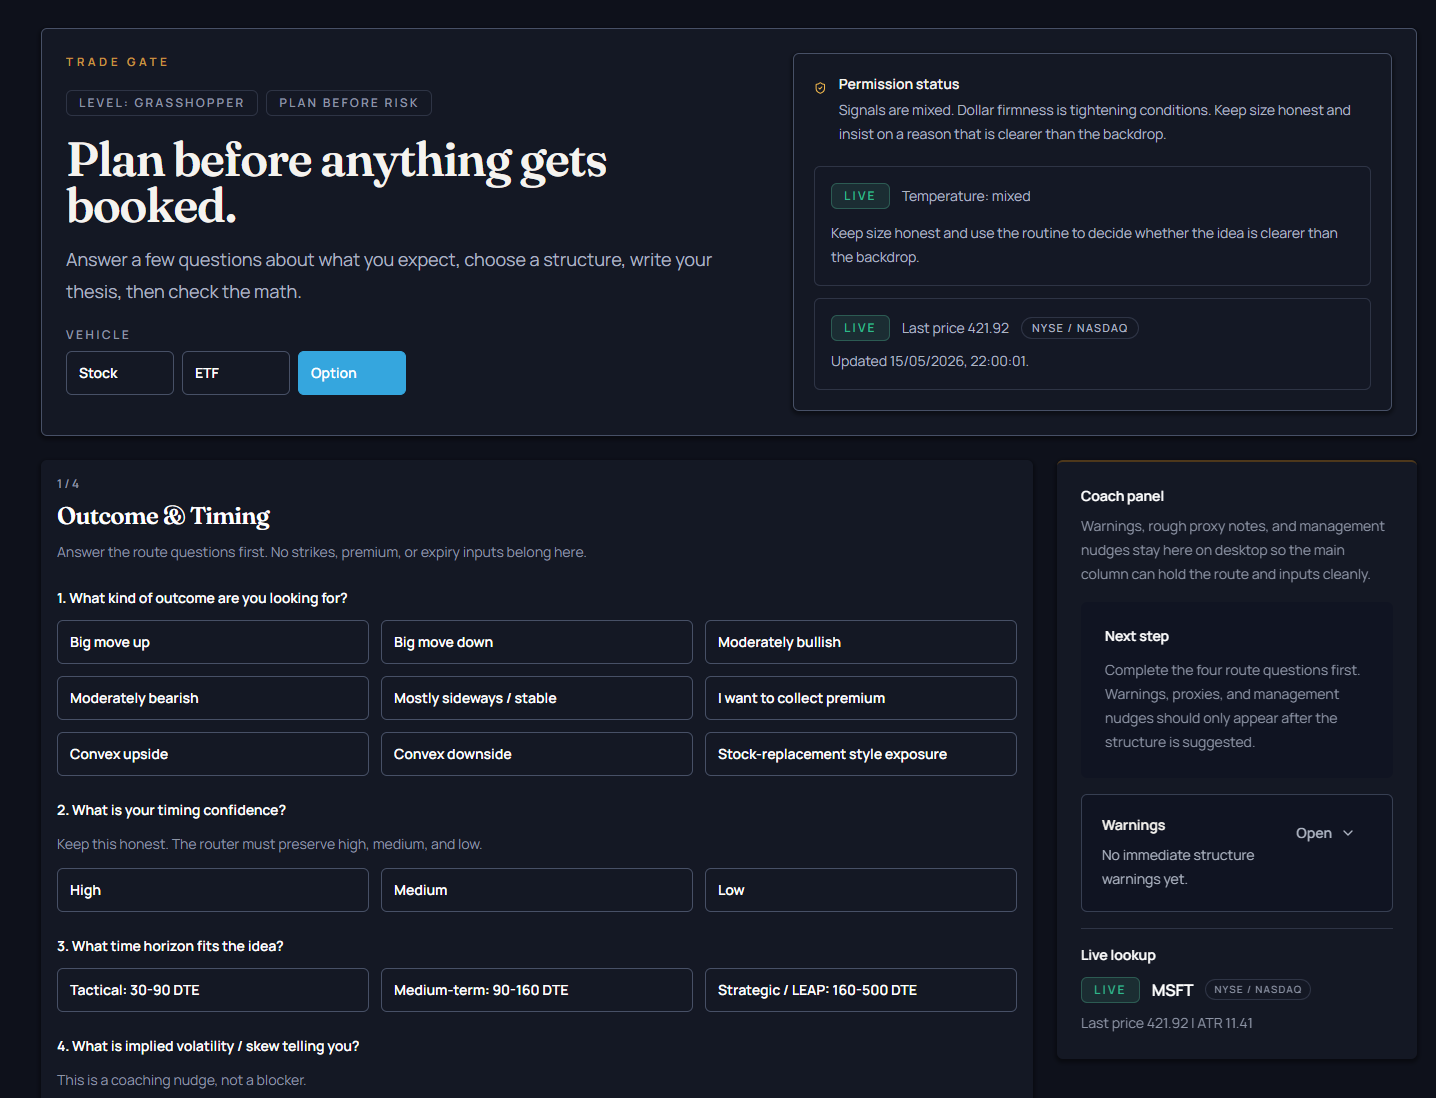This screenshot has height=1098, width=1436.
Task: Click the shield icon beside Permission status
Action: click(820, 88)
